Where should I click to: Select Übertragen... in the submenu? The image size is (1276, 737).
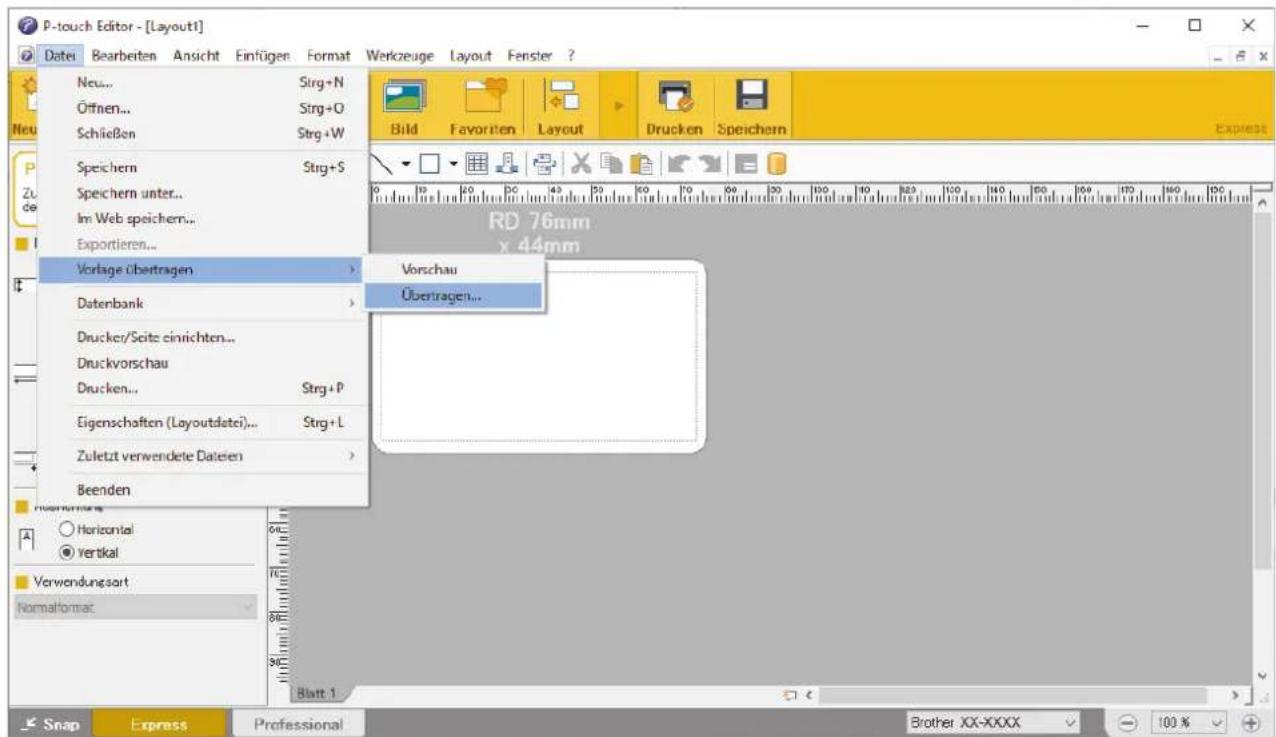455,296
